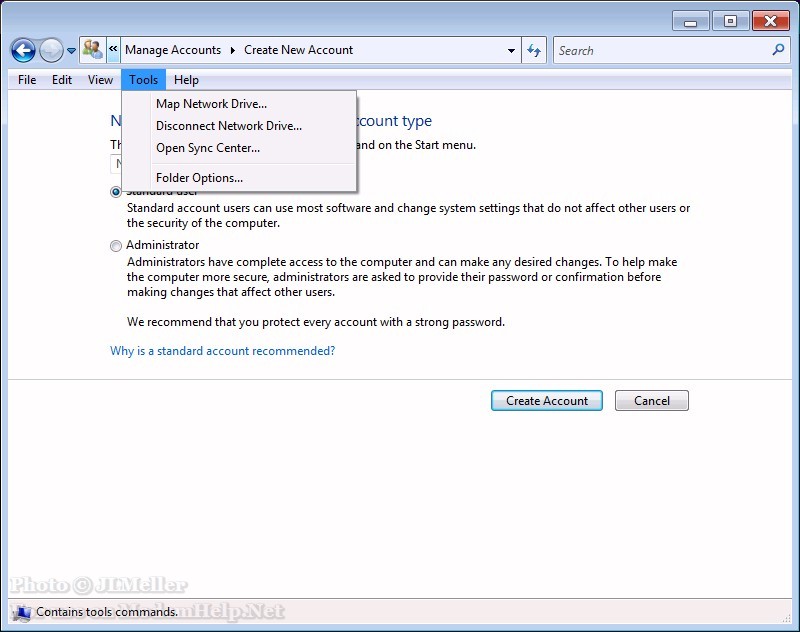This screenshot has height=632, width=800.
Task: Click the Cancel button
Action: (652, 401)
